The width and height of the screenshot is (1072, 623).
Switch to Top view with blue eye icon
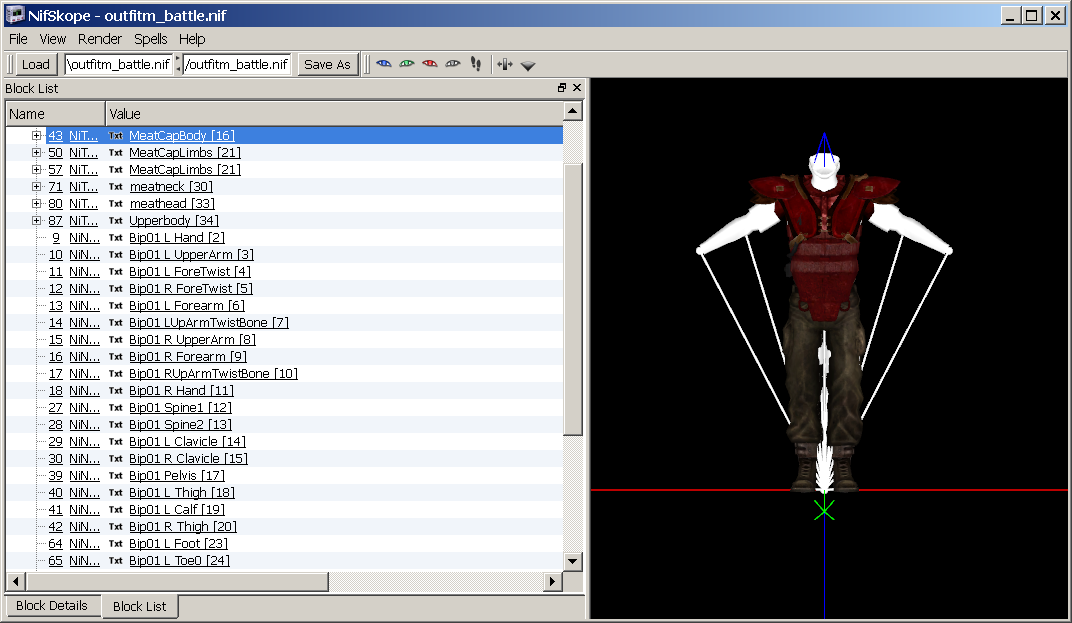click(x=384, y=64)
